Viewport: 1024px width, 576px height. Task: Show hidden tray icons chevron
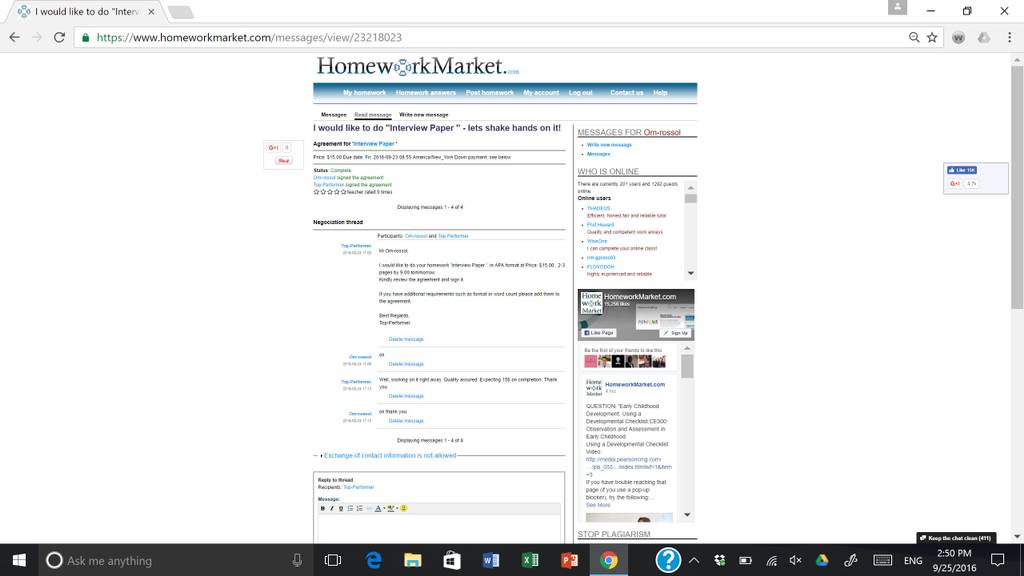[x=694, y=560]
